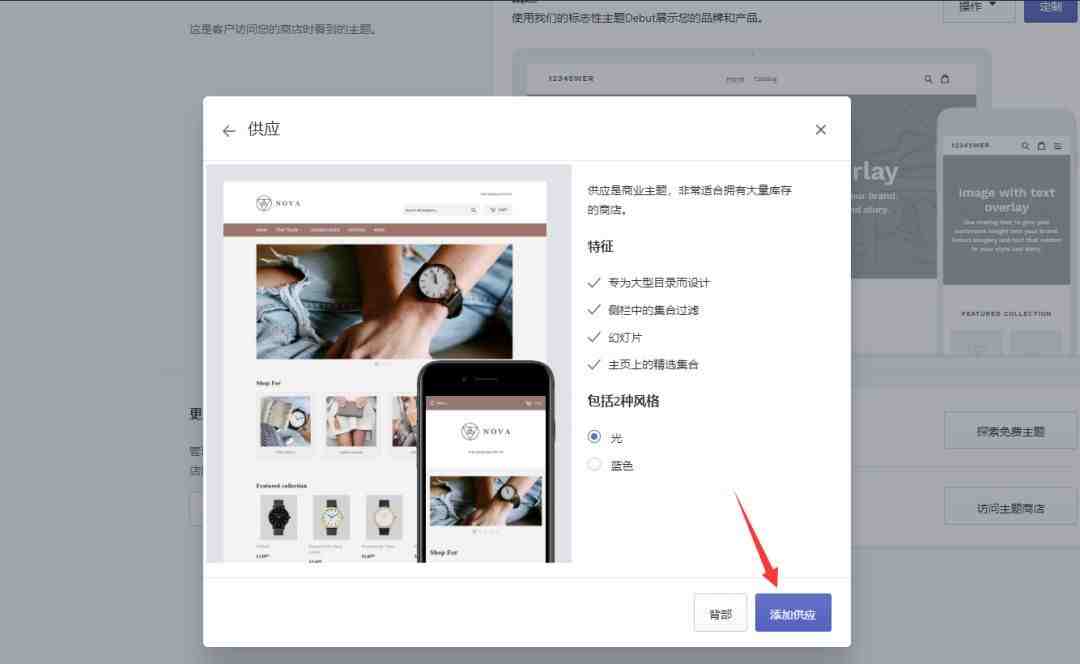The height and width of the screenshot is (664, 1080).
Task: Click the feature text 主页上的精选集合
Action: (653, 364)
